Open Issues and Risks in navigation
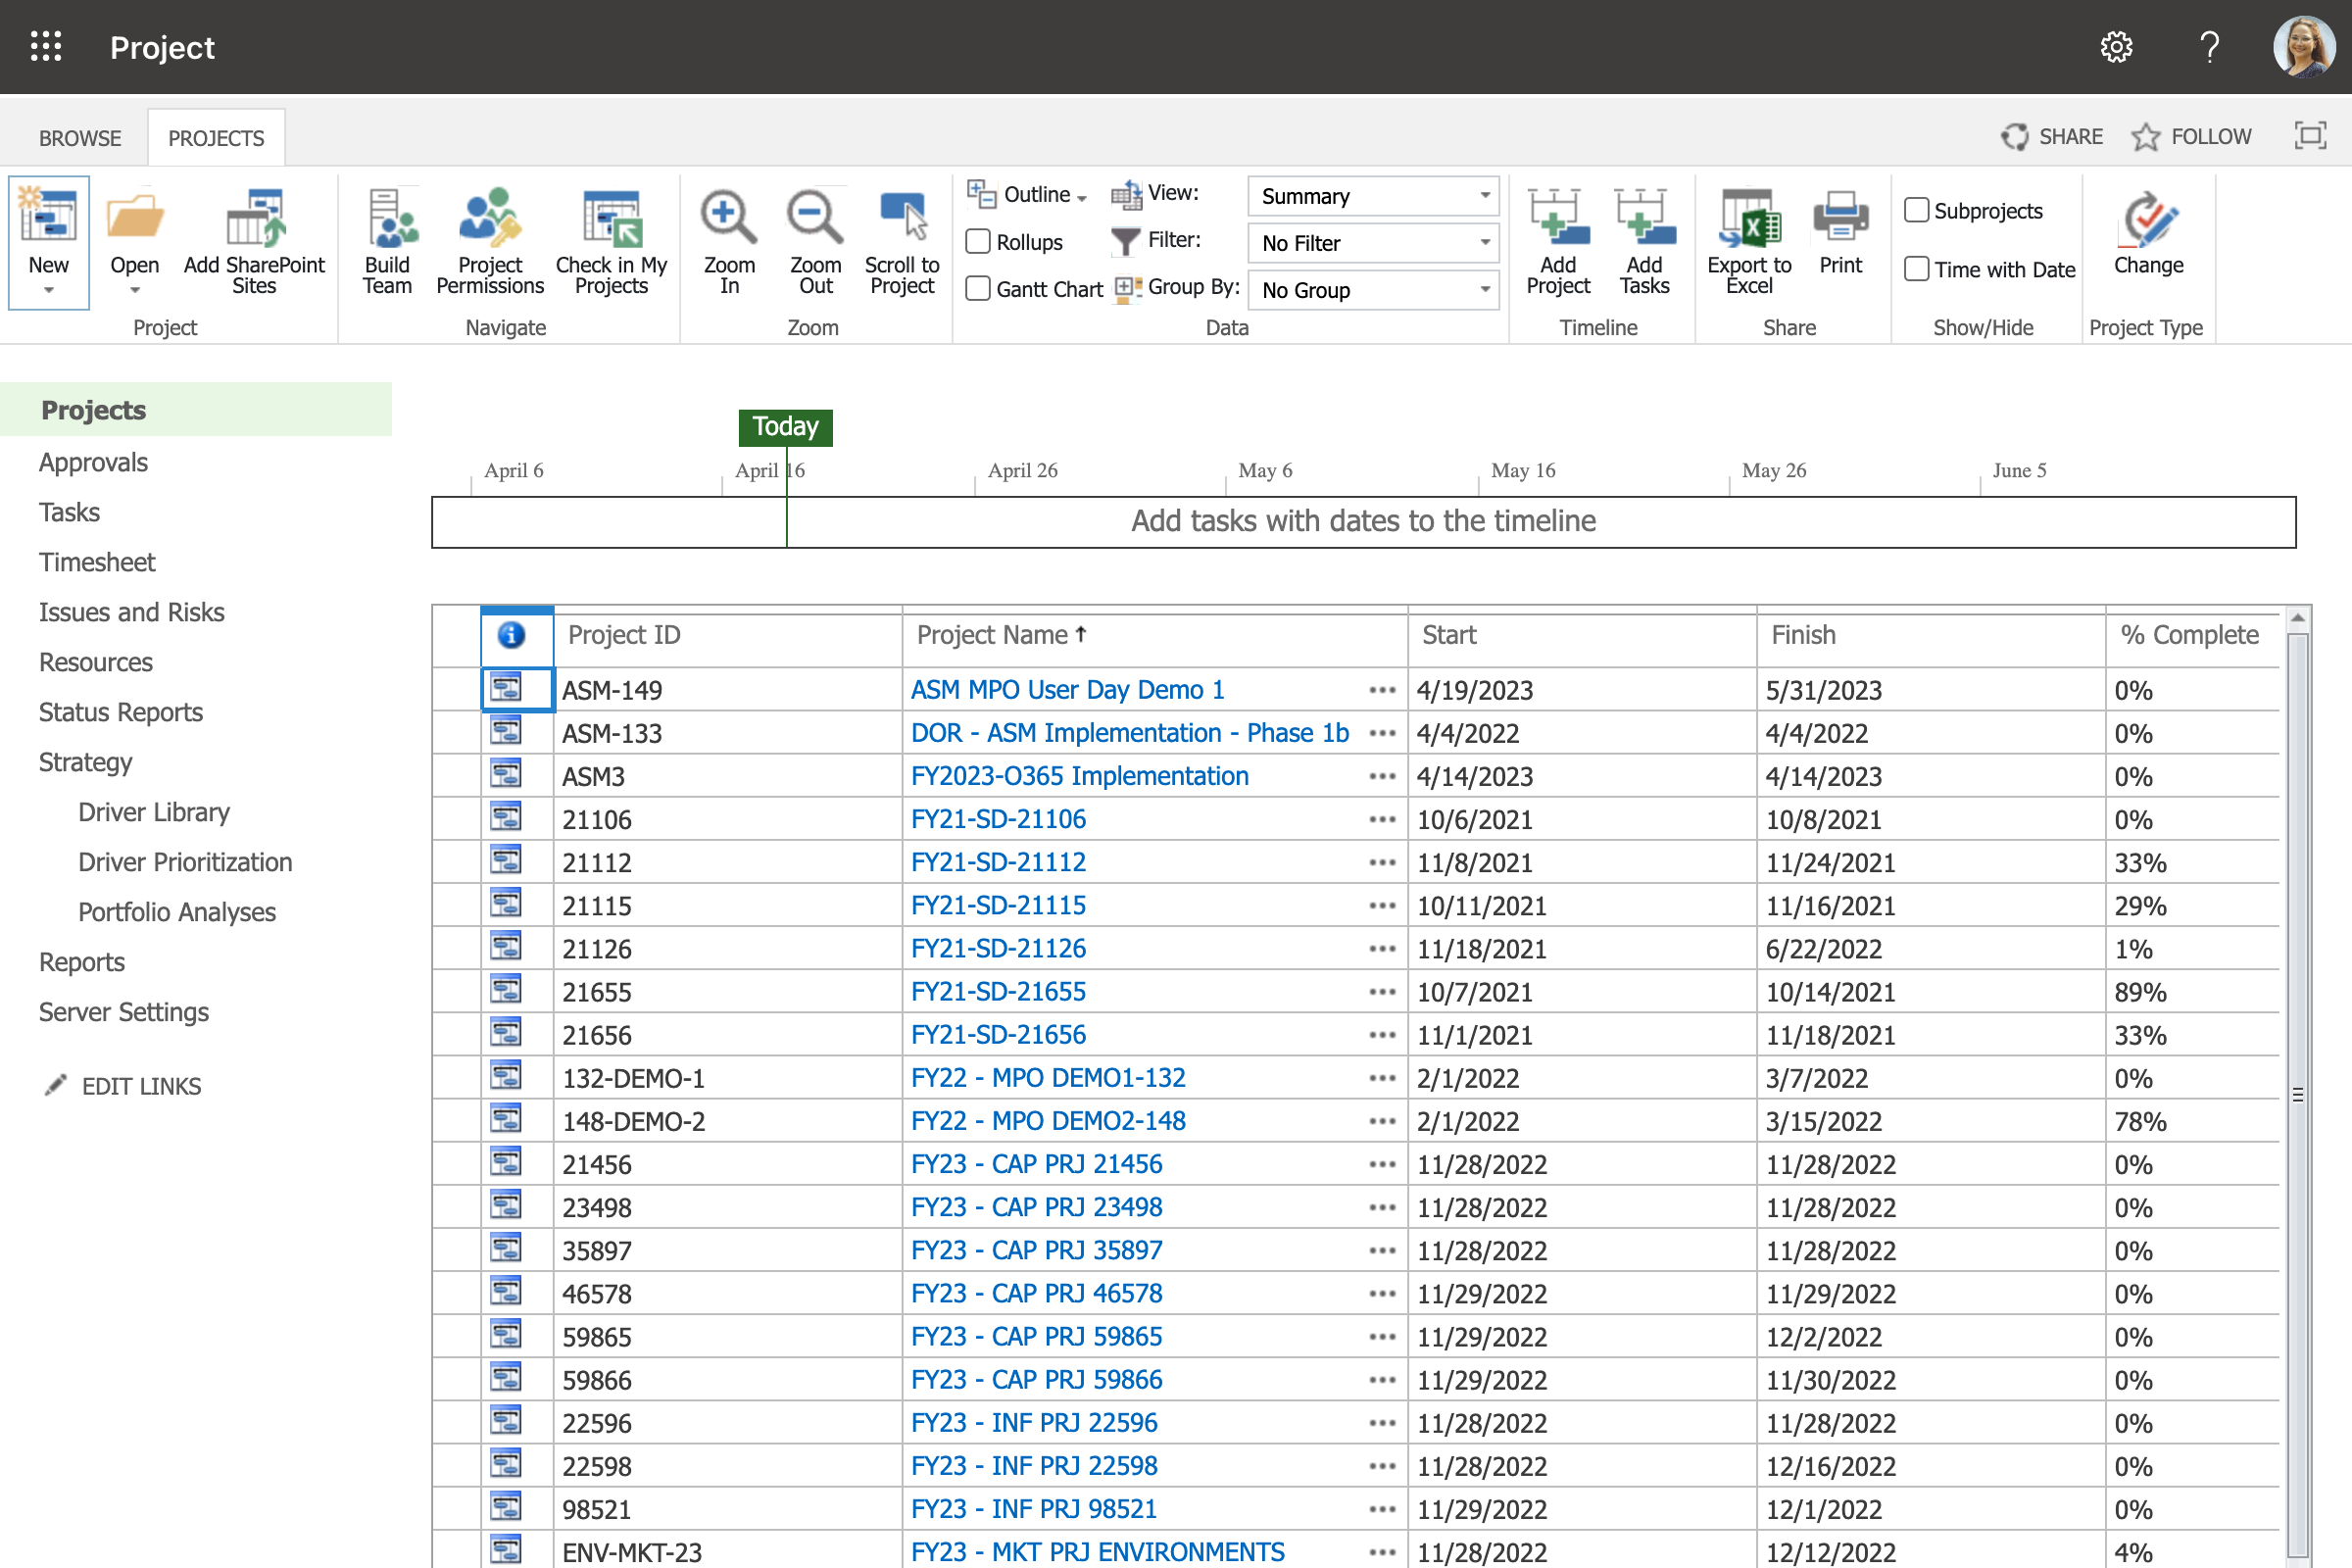The image size is (2352, 1568). [x=131, y=612]
